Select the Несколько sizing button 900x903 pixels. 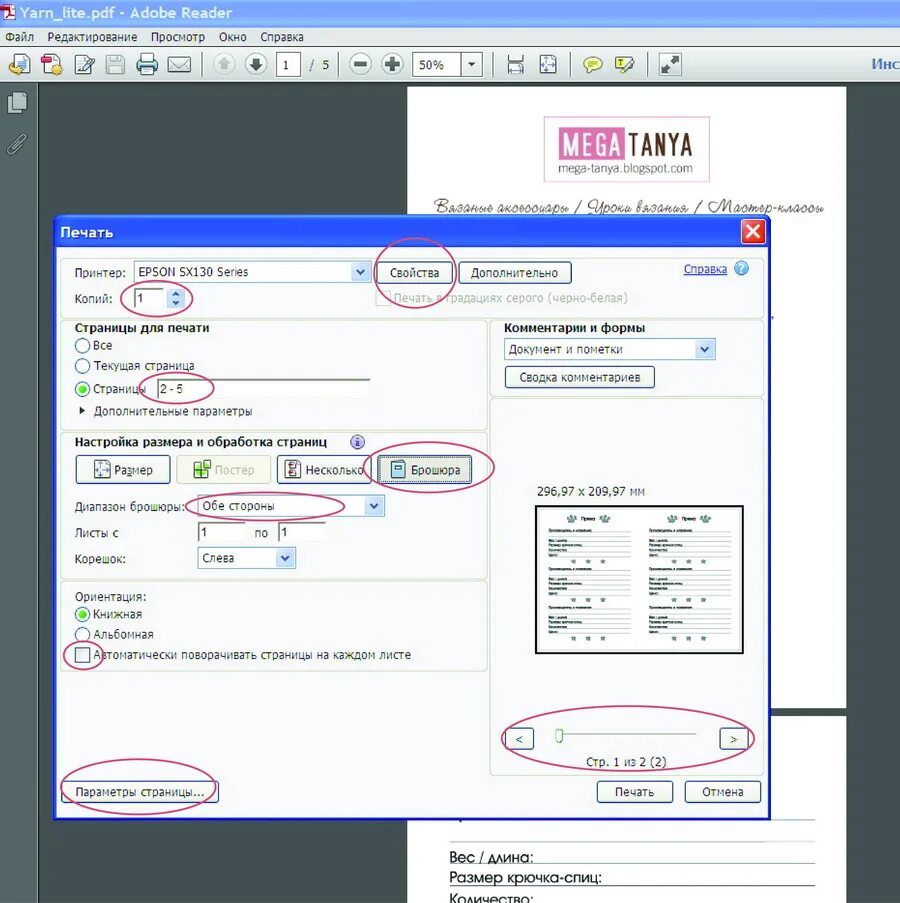click(x=324, y=470)
